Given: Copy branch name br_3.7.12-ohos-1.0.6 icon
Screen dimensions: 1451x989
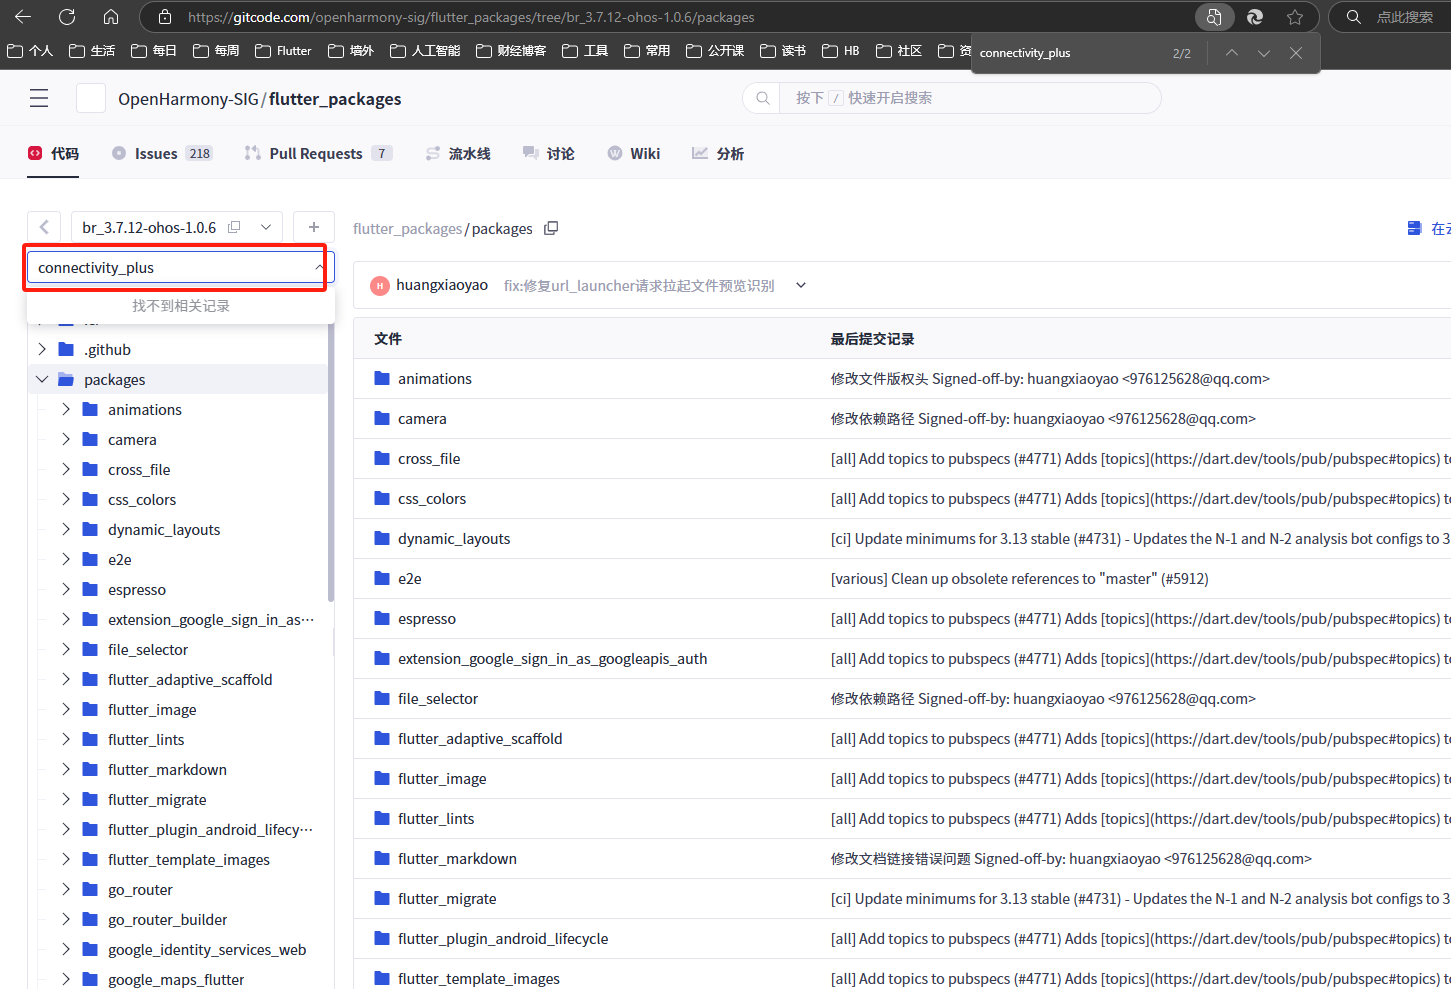Looking at the screenshot, I should click(234, 227).
